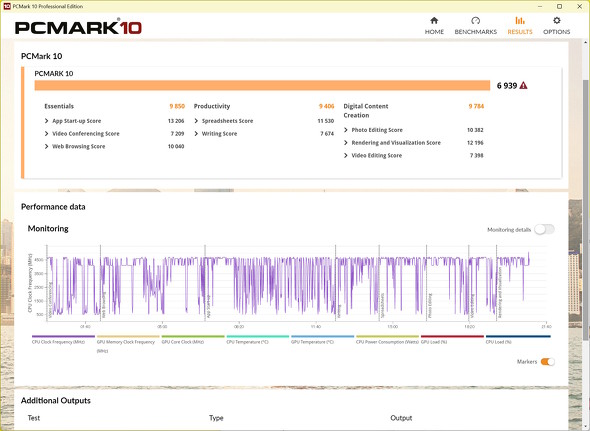The height and width of the screenshot is (431, 590).
Task: Click the Rendering and Visualization chart marker
Action: click(x=500, y=293)
